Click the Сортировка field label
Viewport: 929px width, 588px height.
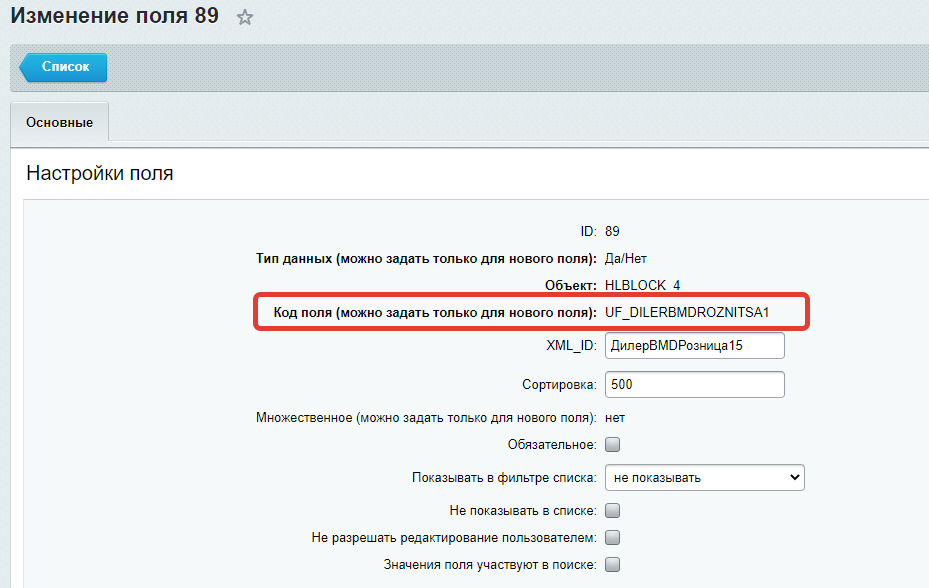click(x=559, y=384)
